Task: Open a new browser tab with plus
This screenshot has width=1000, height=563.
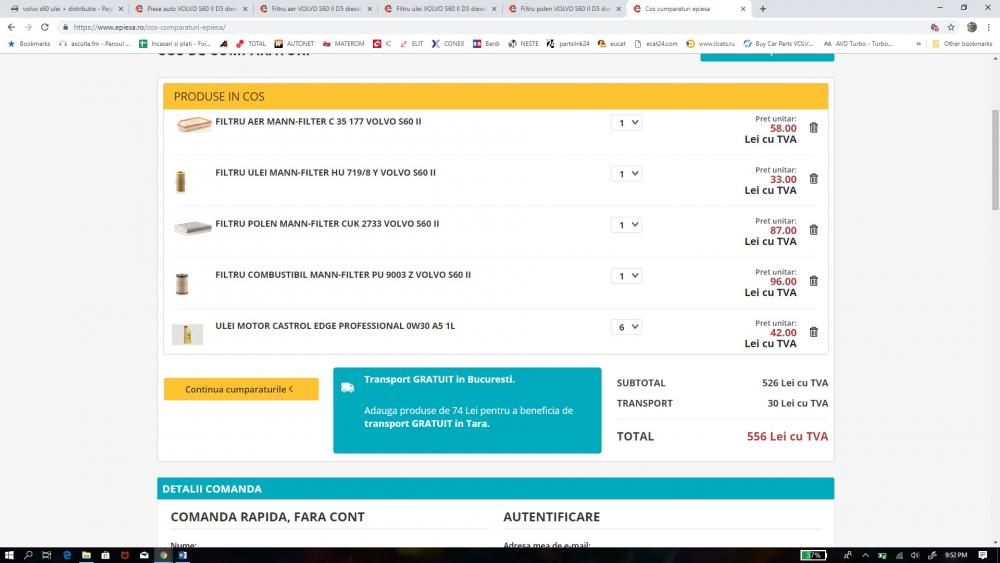Action: (x=763, y=9)
